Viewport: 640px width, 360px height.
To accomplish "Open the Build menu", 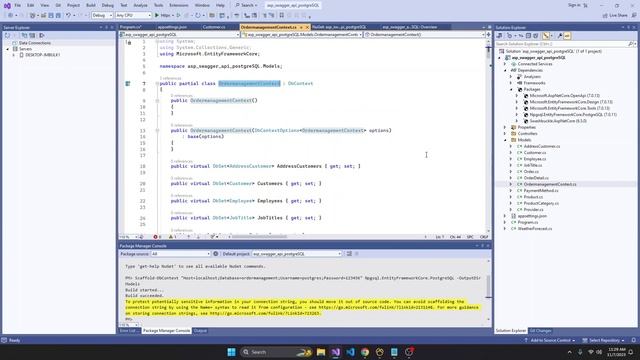I will click(x=91, y=5).
